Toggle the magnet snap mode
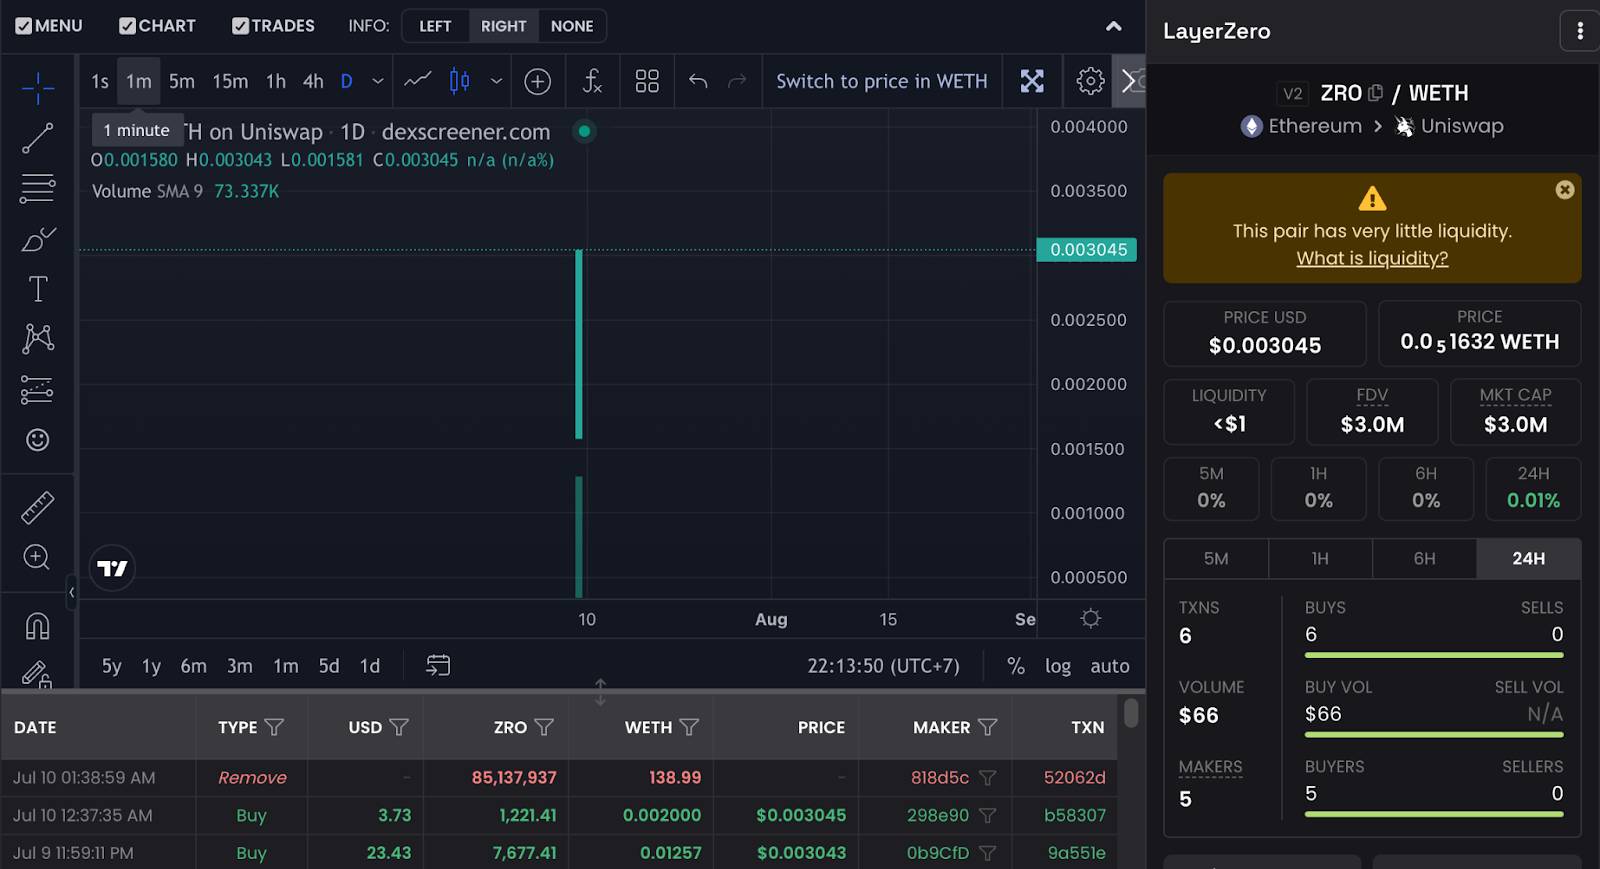The height and width of the screenshot is (869, 1600). (38, 626)
